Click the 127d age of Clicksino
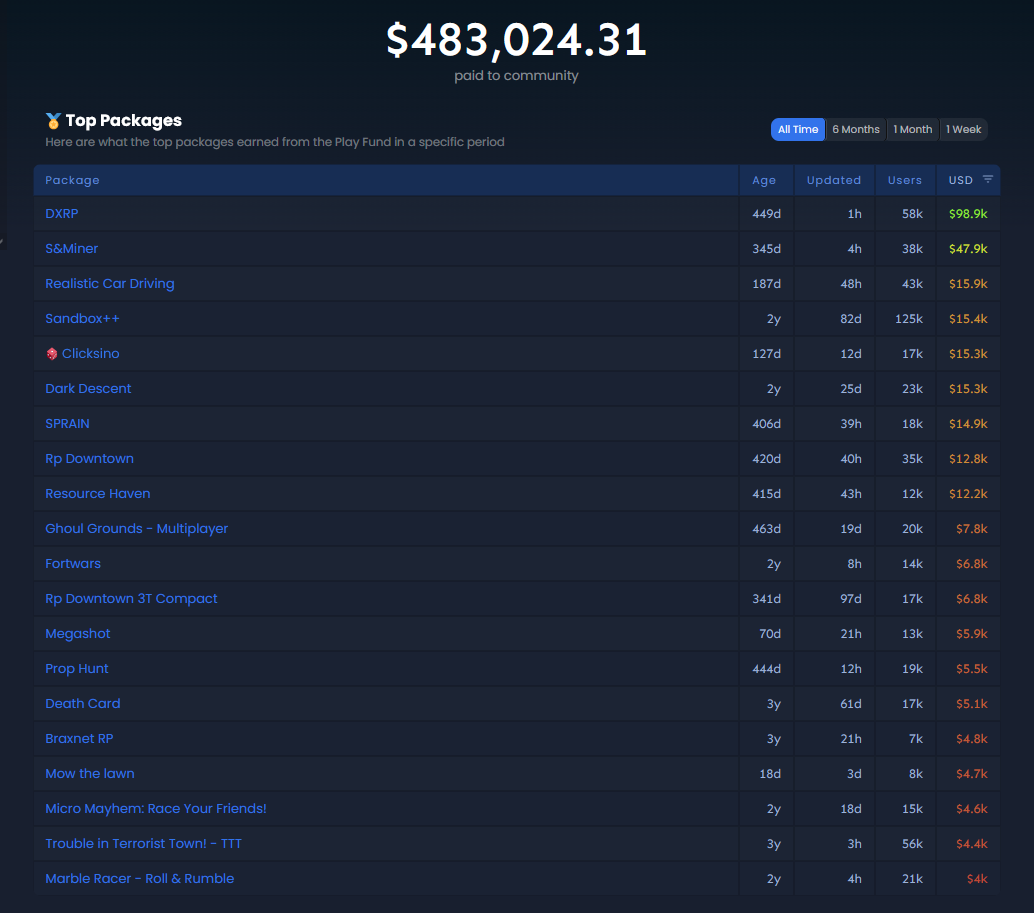Viewport: 1034px width, 913px height. click(x=766, y=353)
